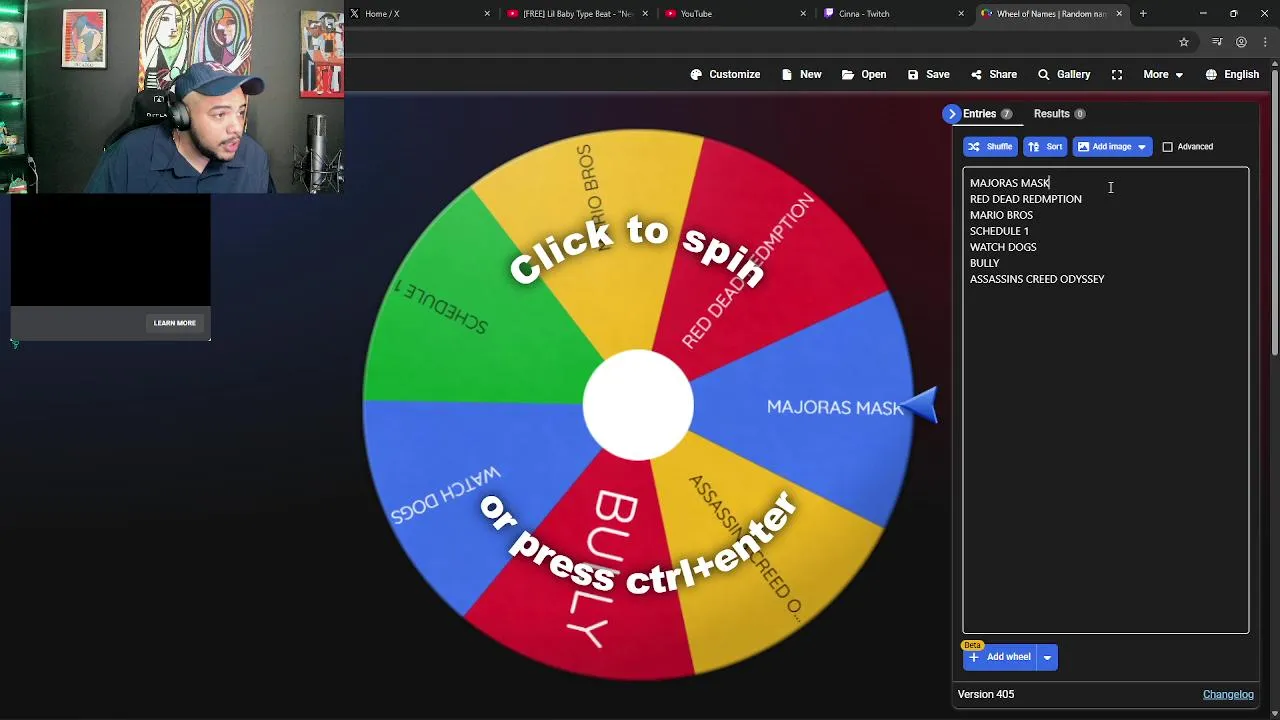
Task: Click the BULLY entry line
Action: click(x=984, y=263)
